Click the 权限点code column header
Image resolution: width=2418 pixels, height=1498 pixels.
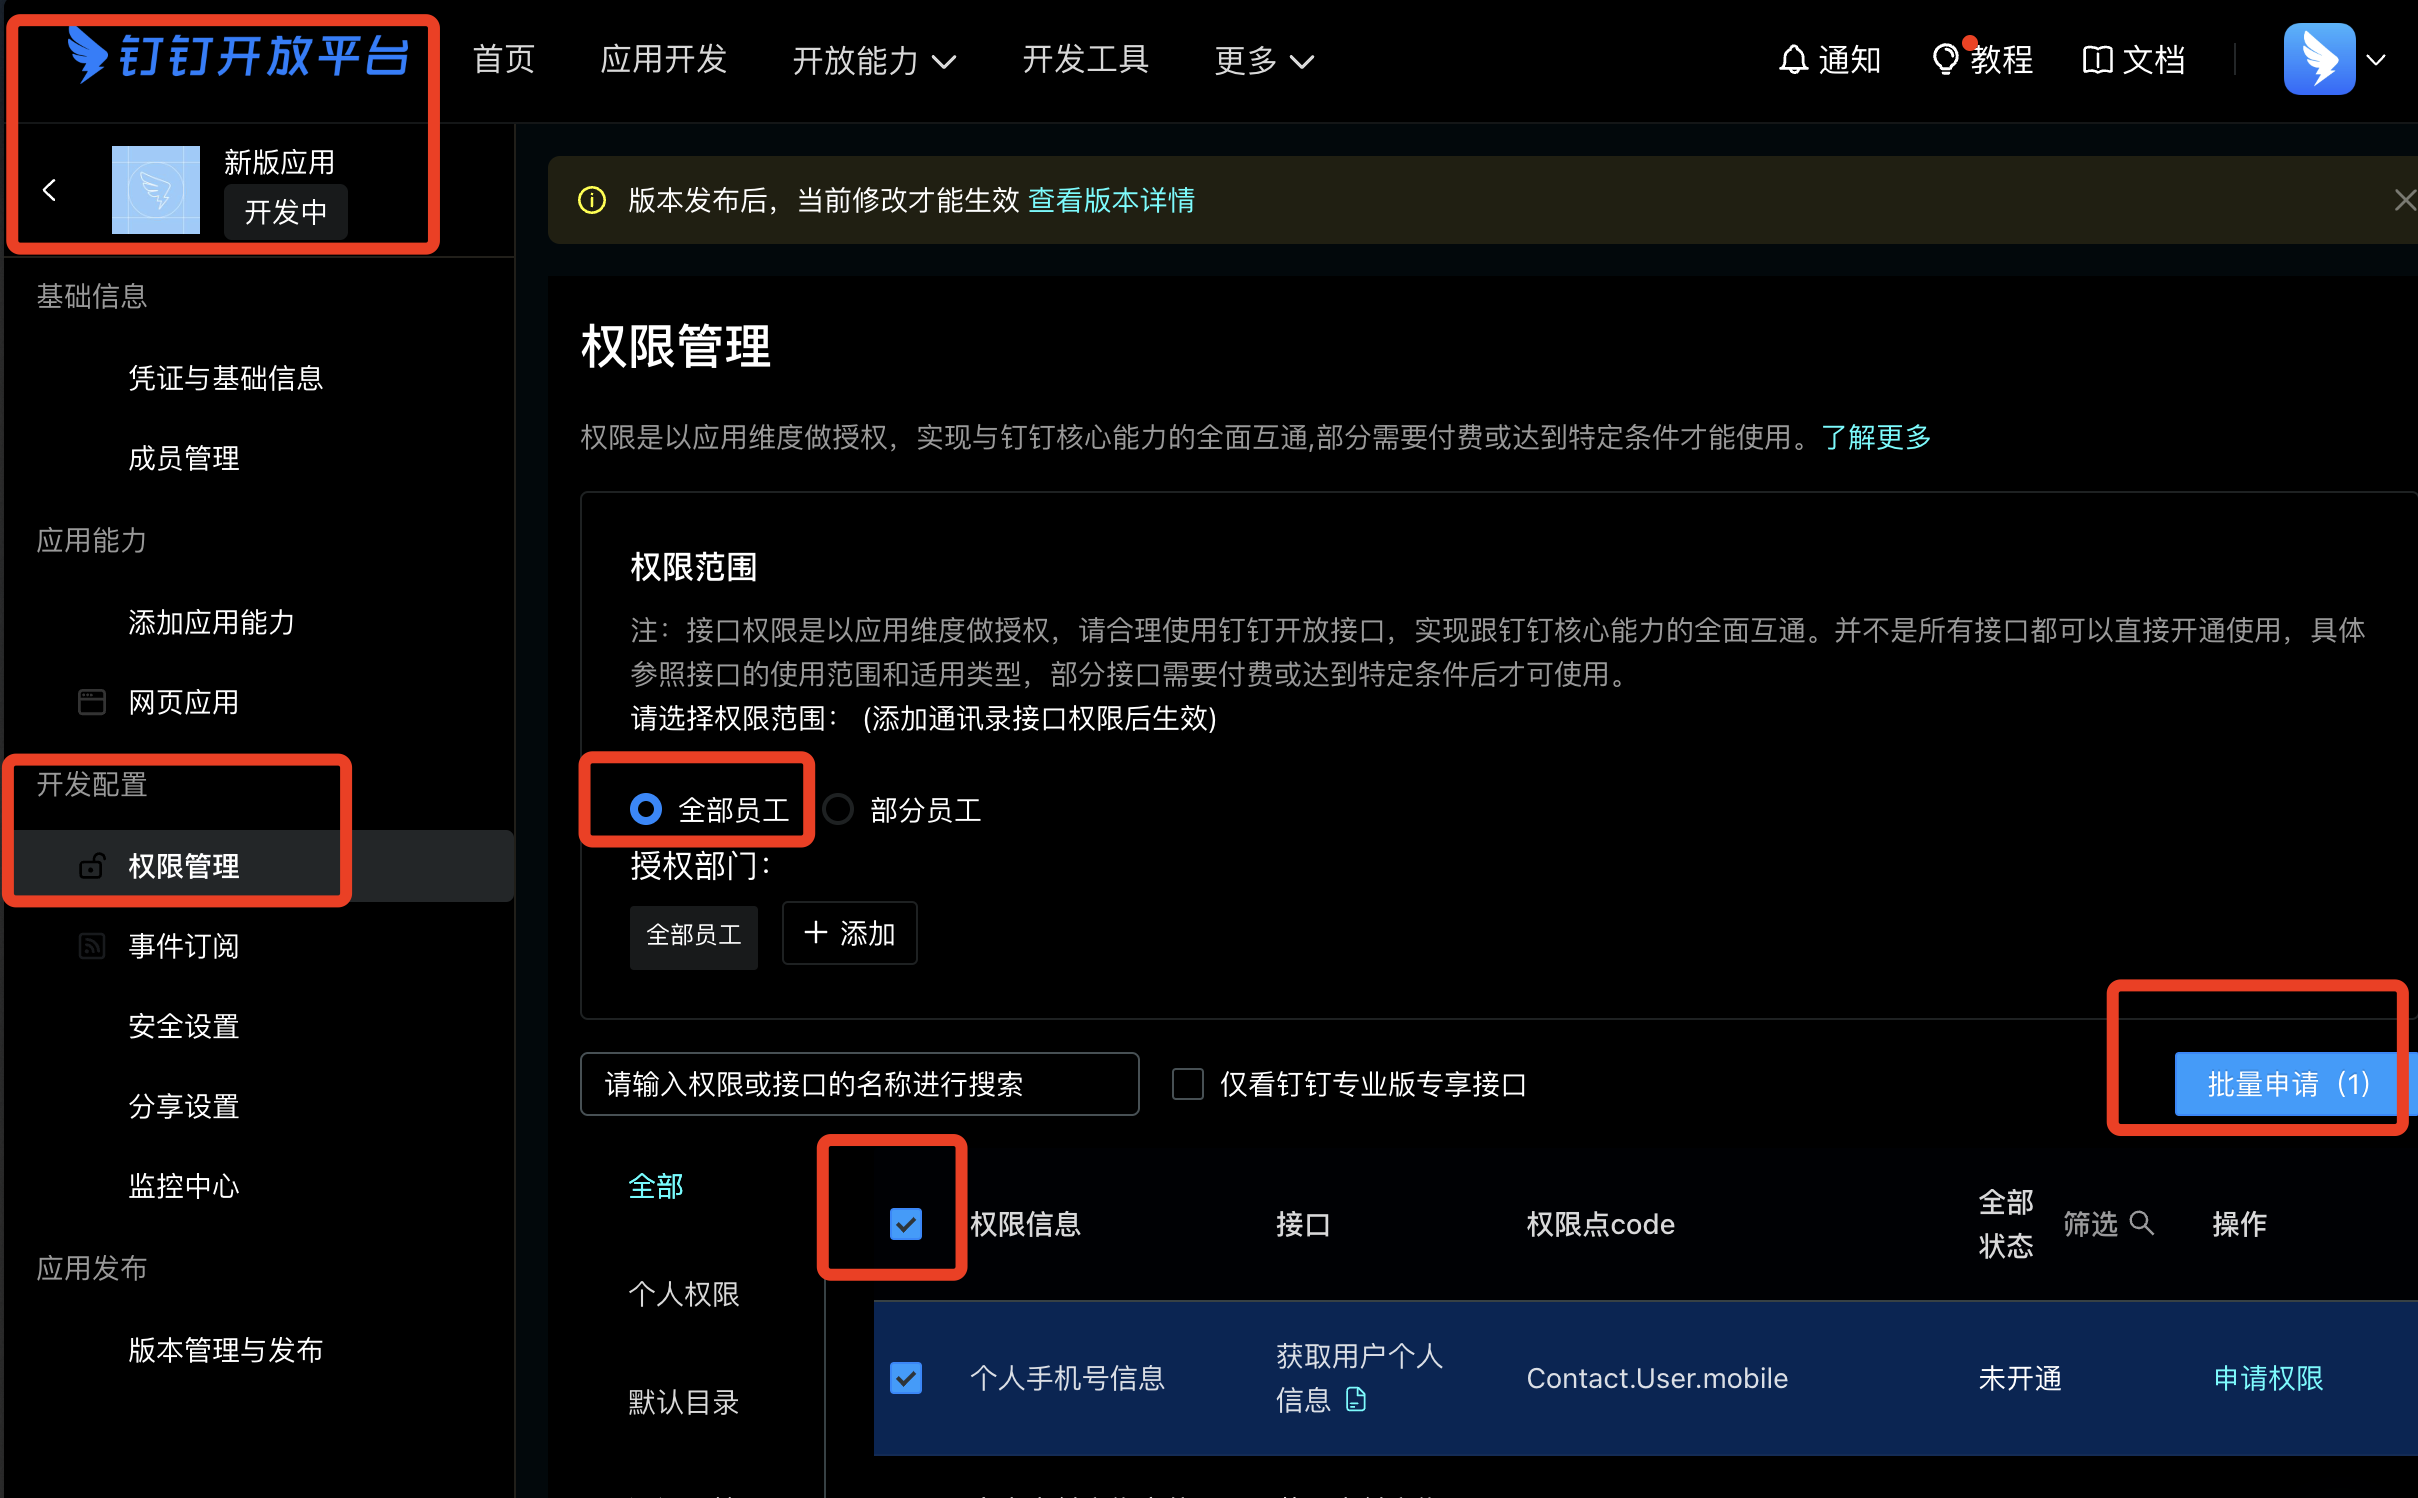(x=1600, y=1224)
